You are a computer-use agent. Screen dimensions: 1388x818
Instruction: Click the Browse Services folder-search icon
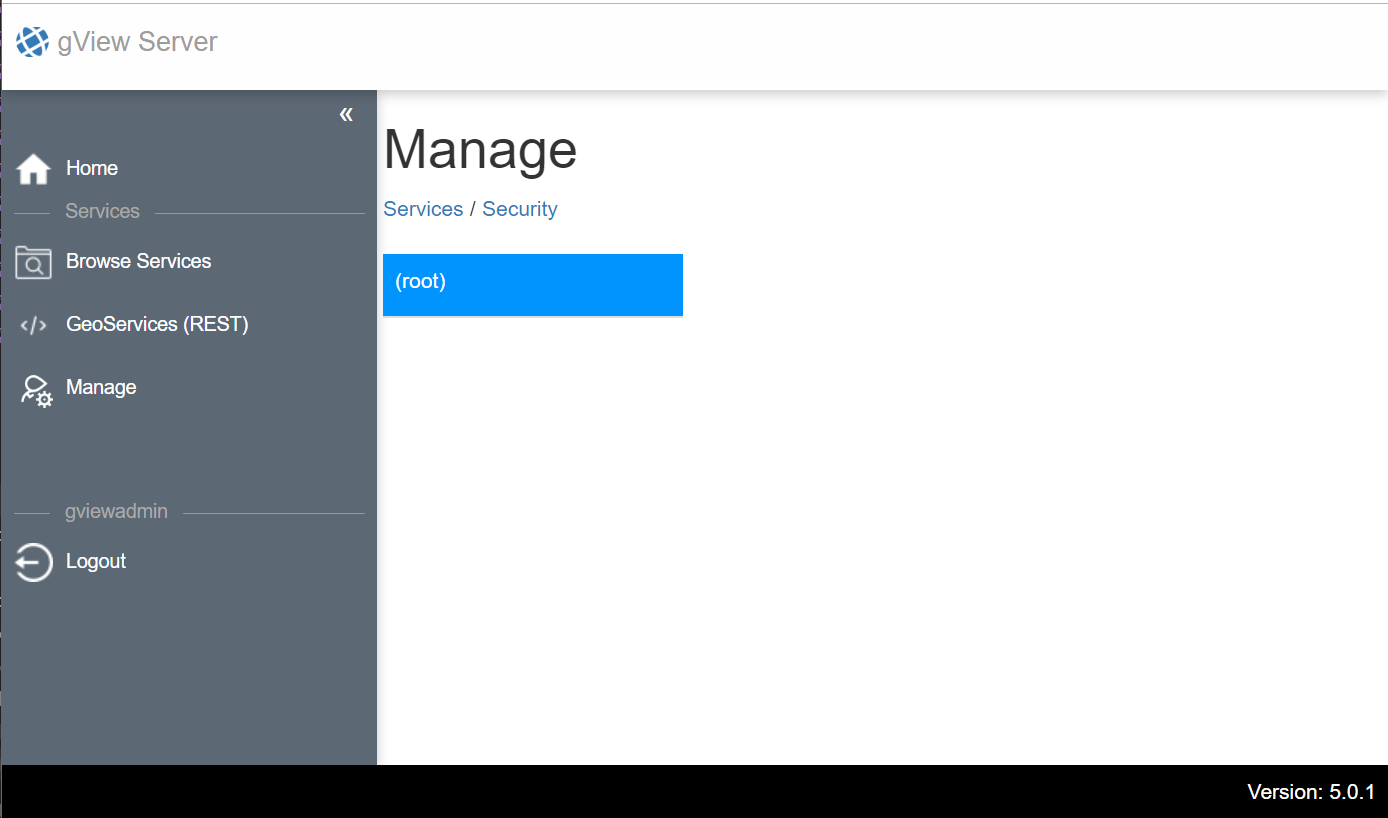coord(34,262)
